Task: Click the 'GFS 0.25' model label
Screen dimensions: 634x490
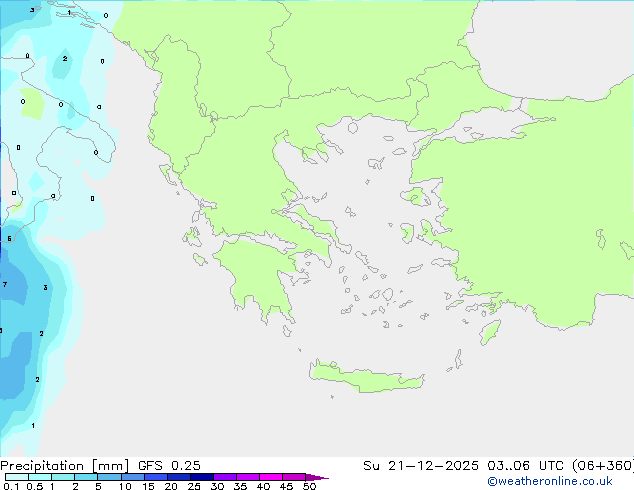Action: click(169, 466)
